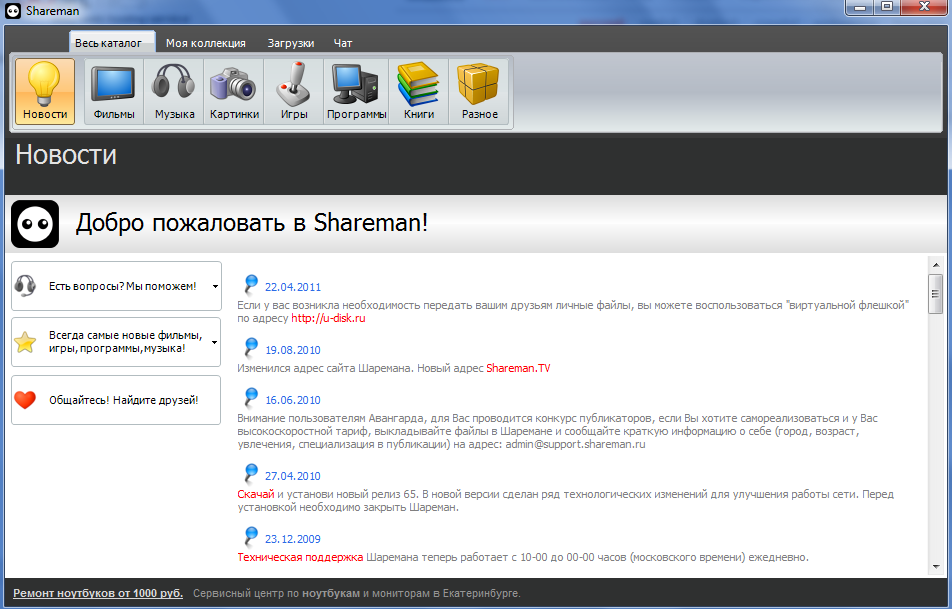Click pin icon next to 19.08.2010
Image resolution: width=952 pixels, height=609 pixels.
(x=251, y=347)
